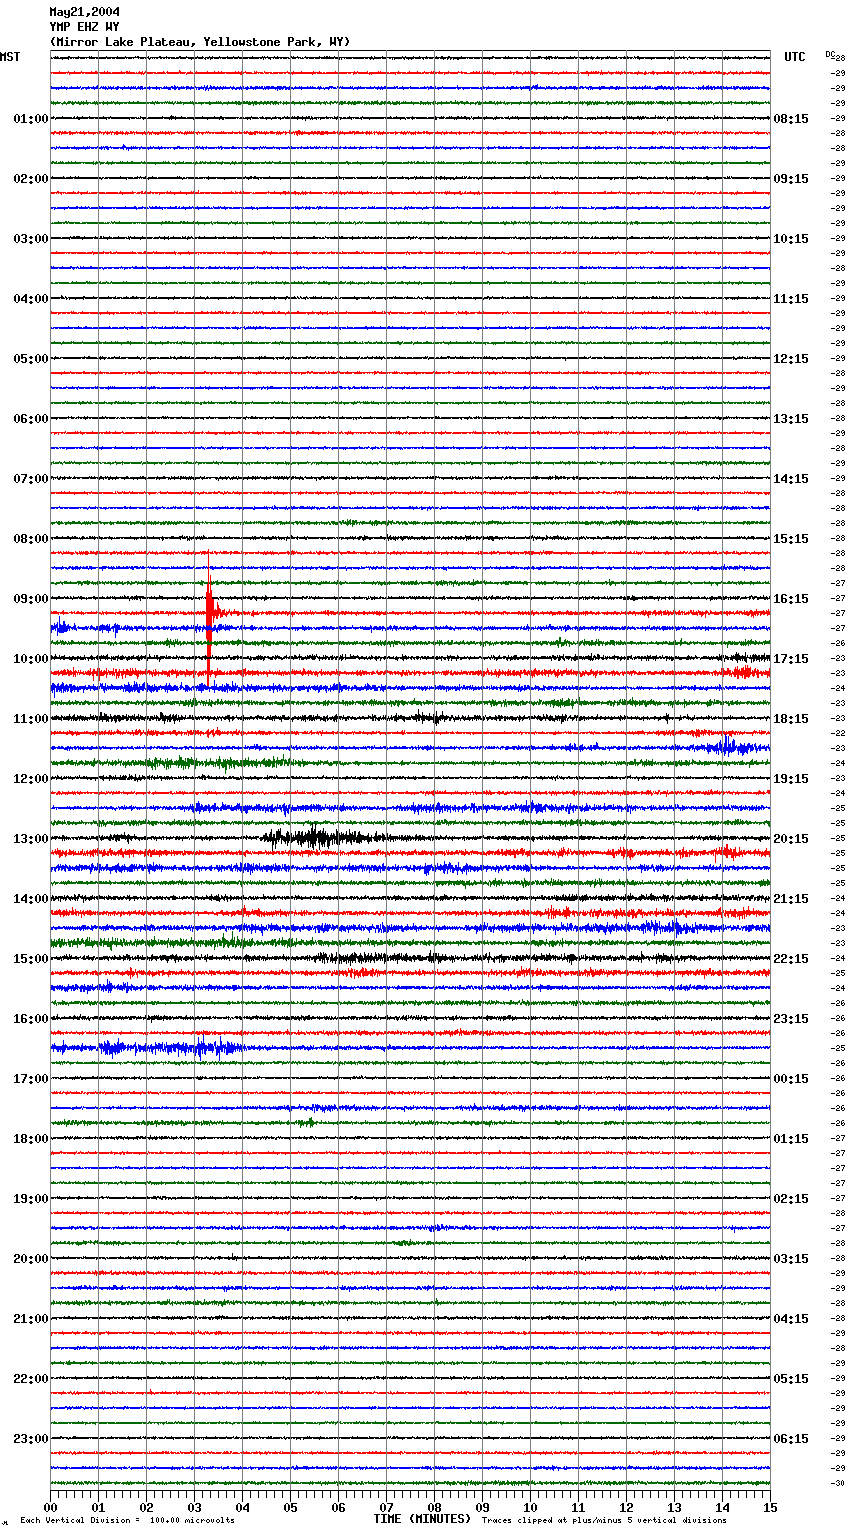Select the 13:00 MST time label
850x1534 pixels.
coord(31,839)
